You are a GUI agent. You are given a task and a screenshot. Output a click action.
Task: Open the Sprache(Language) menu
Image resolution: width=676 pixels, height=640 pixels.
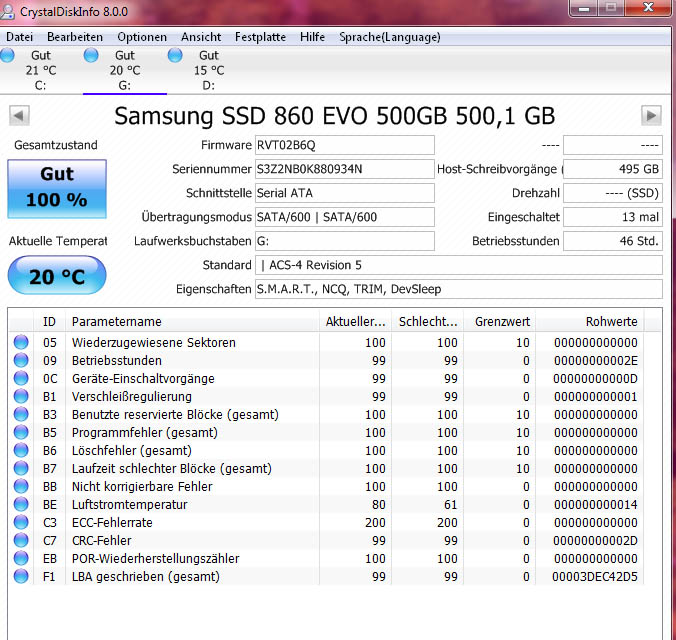[x=390, y=37]
